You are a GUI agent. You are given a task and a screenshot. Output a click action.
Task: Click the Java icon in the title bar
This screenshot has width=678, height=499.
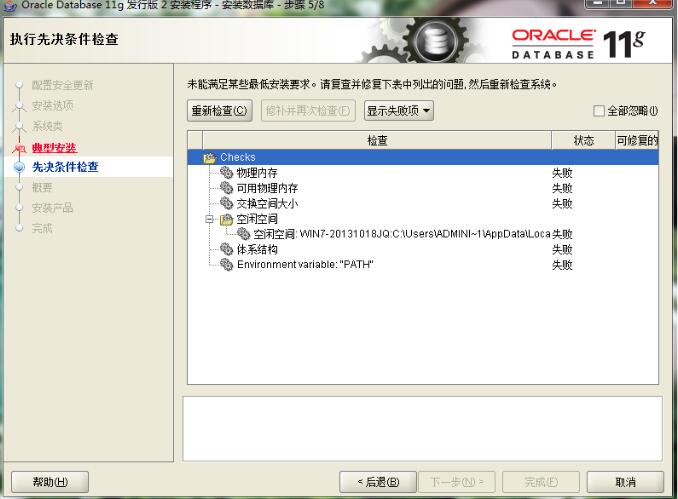pyautogui.click(x=10, y=5)
